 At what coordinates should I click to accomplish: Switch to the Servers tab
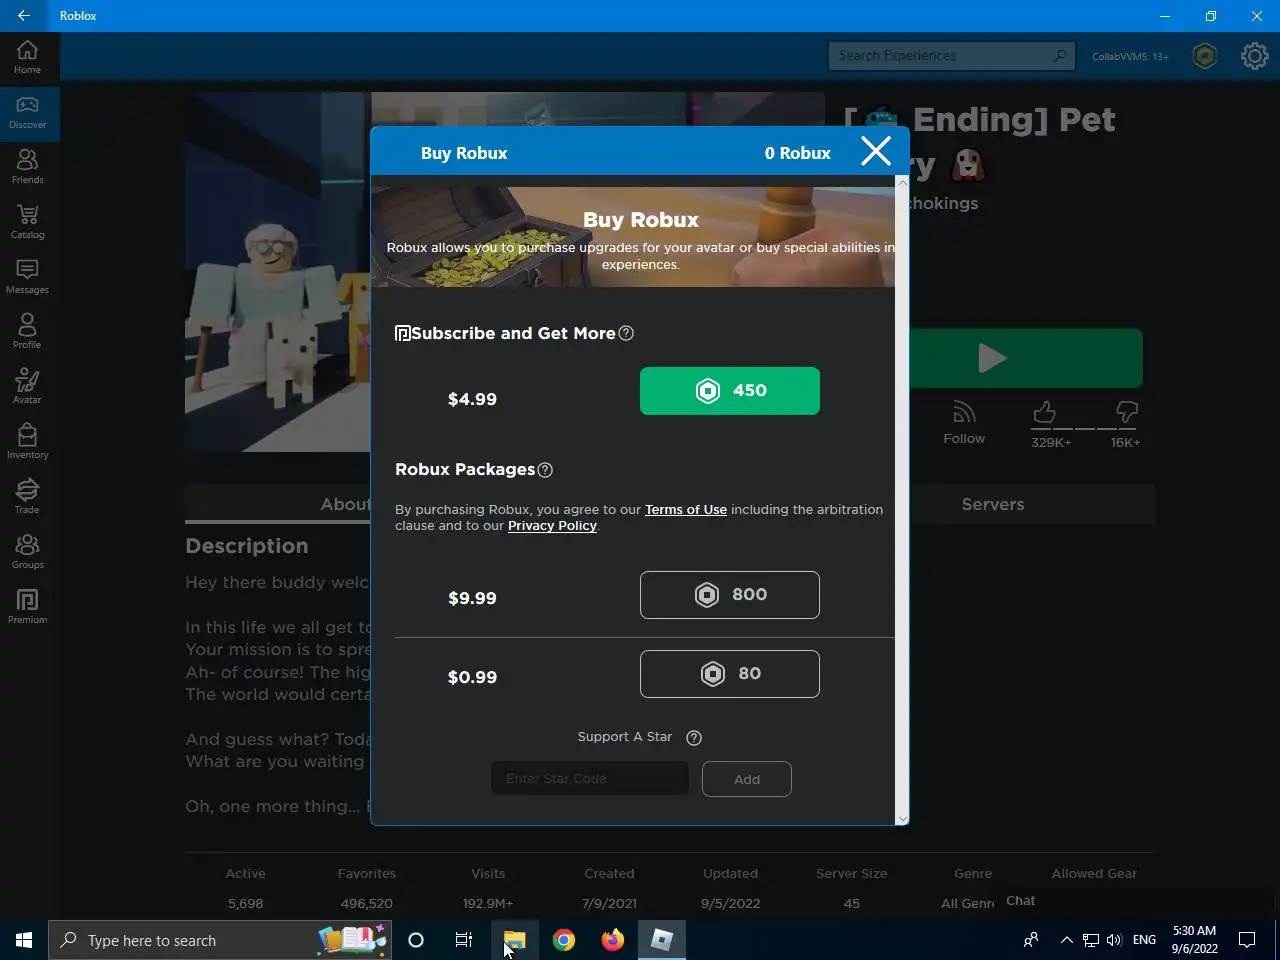tap(993, 504)
